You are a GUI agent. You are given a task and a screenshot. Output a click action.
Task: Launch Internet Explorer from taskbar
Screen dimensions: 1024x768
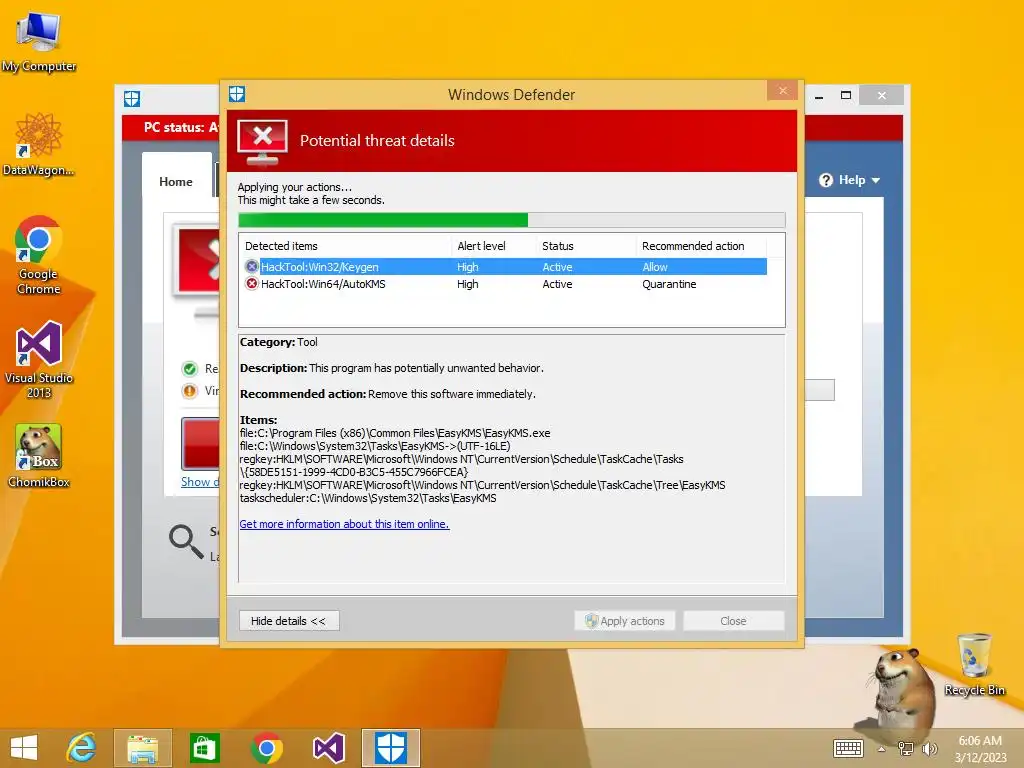82,748
